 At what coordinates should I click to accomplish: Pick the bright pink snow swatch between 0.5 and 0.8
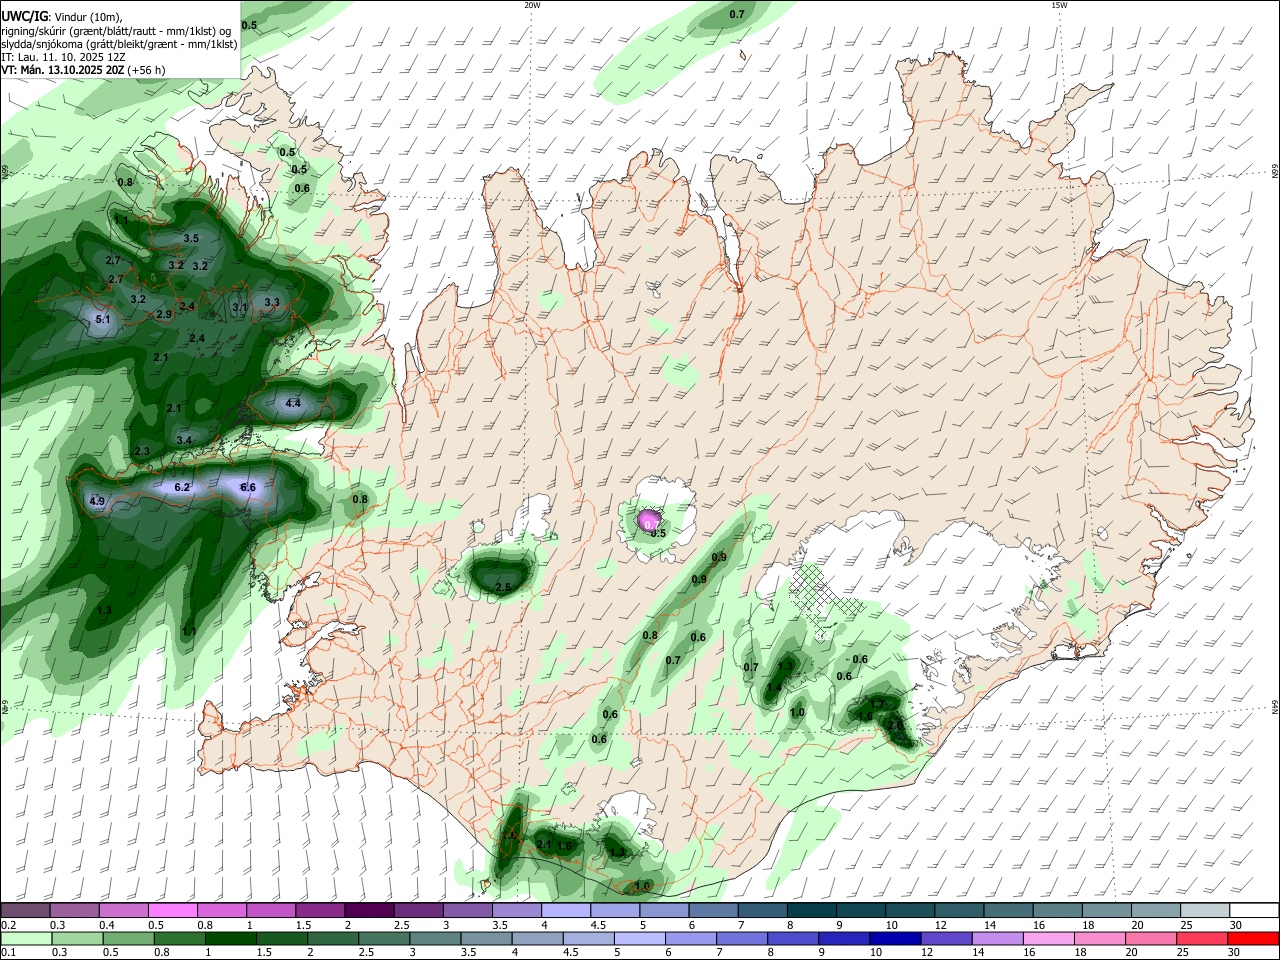(172, 910)
